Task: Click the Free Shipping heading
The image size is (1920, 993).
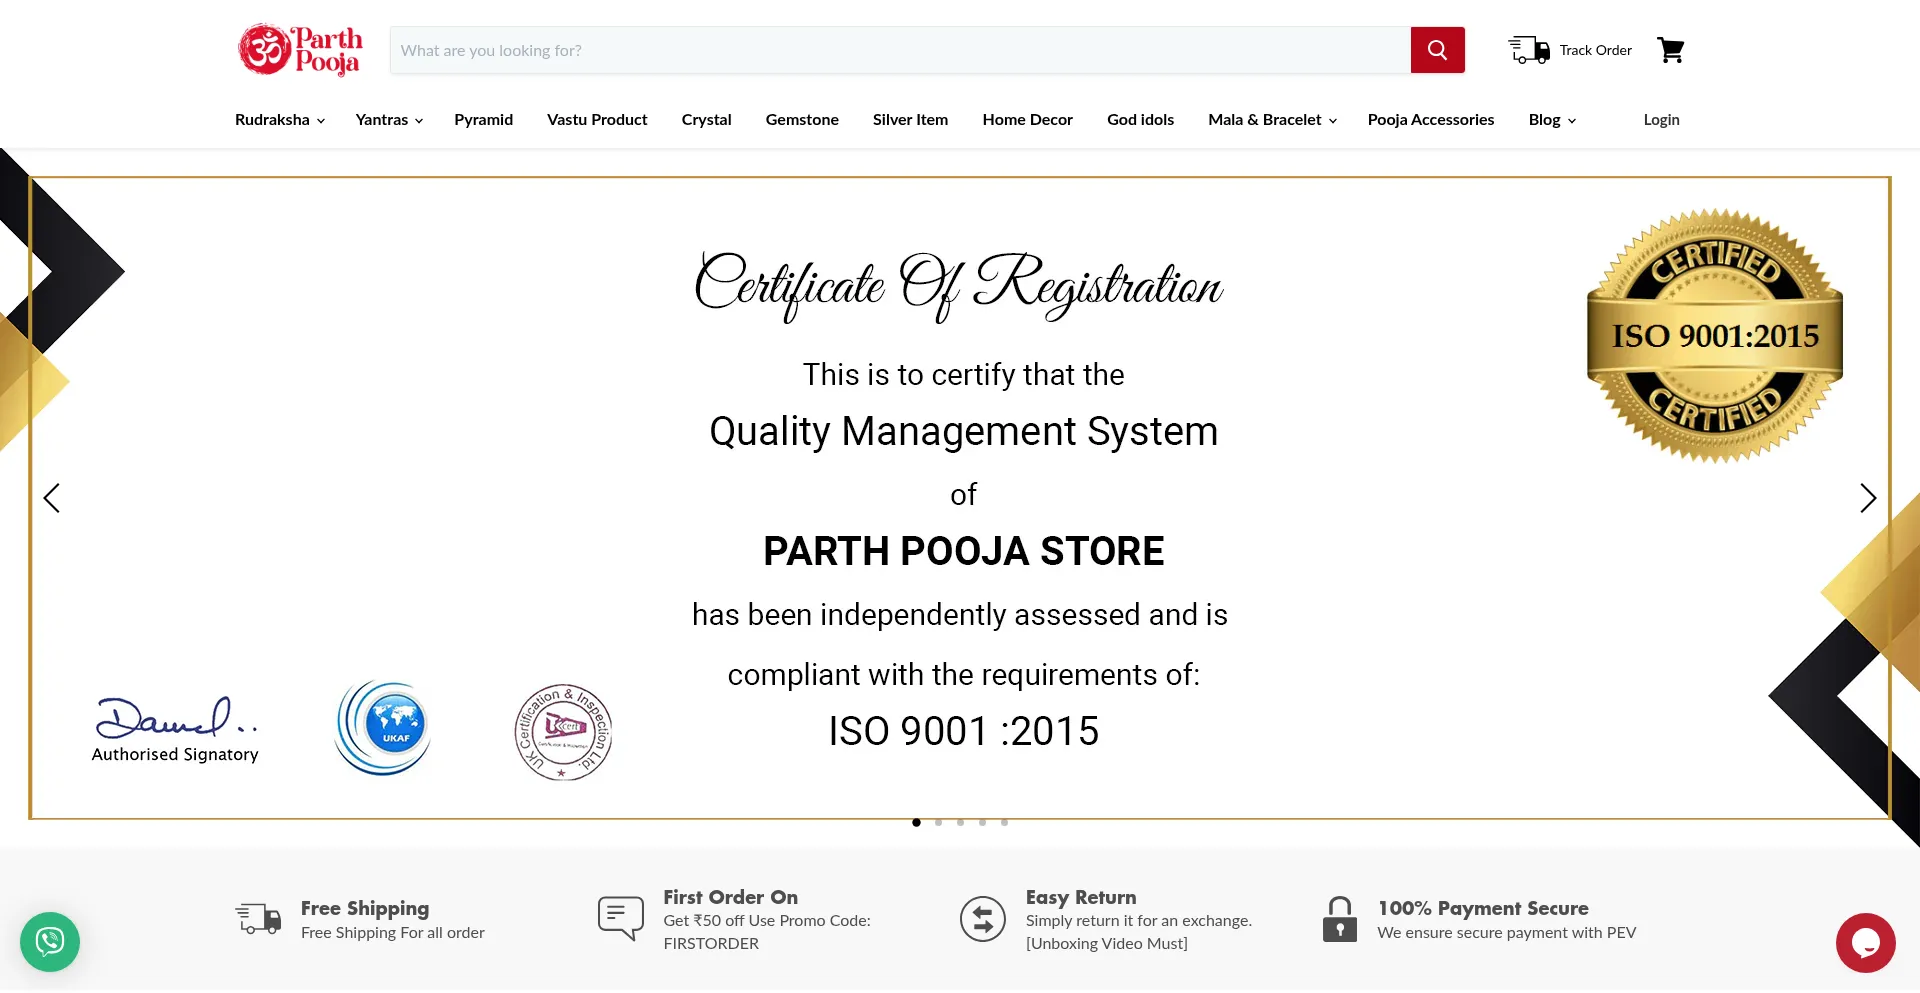Action: tap(365, 908)
